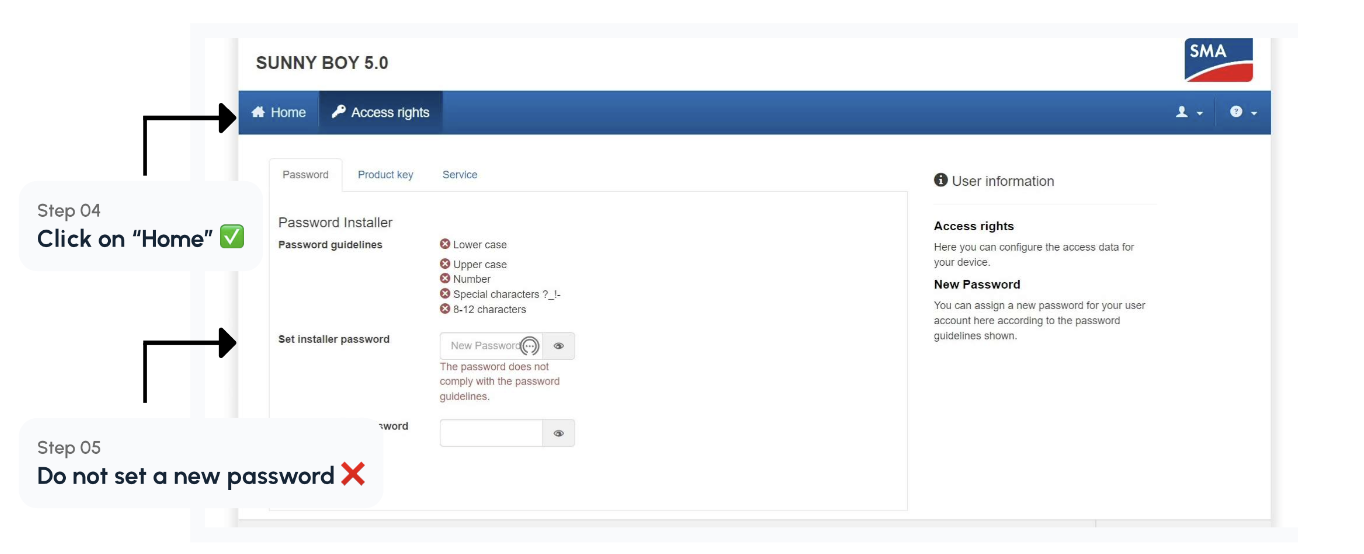Switch to the Product key tab
Image resolution: width=1364 pixels, height=554 pixels.
click(x=385, y=175)
